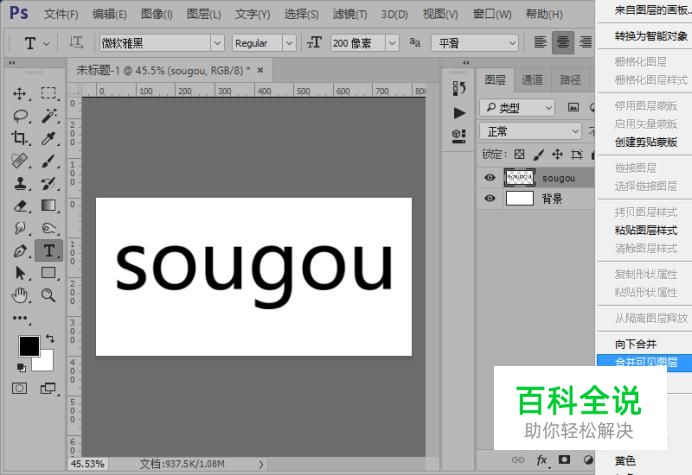Viewport: 692px width, 475px height.
Task: Add a layer mask button
Action: [564, 460]
